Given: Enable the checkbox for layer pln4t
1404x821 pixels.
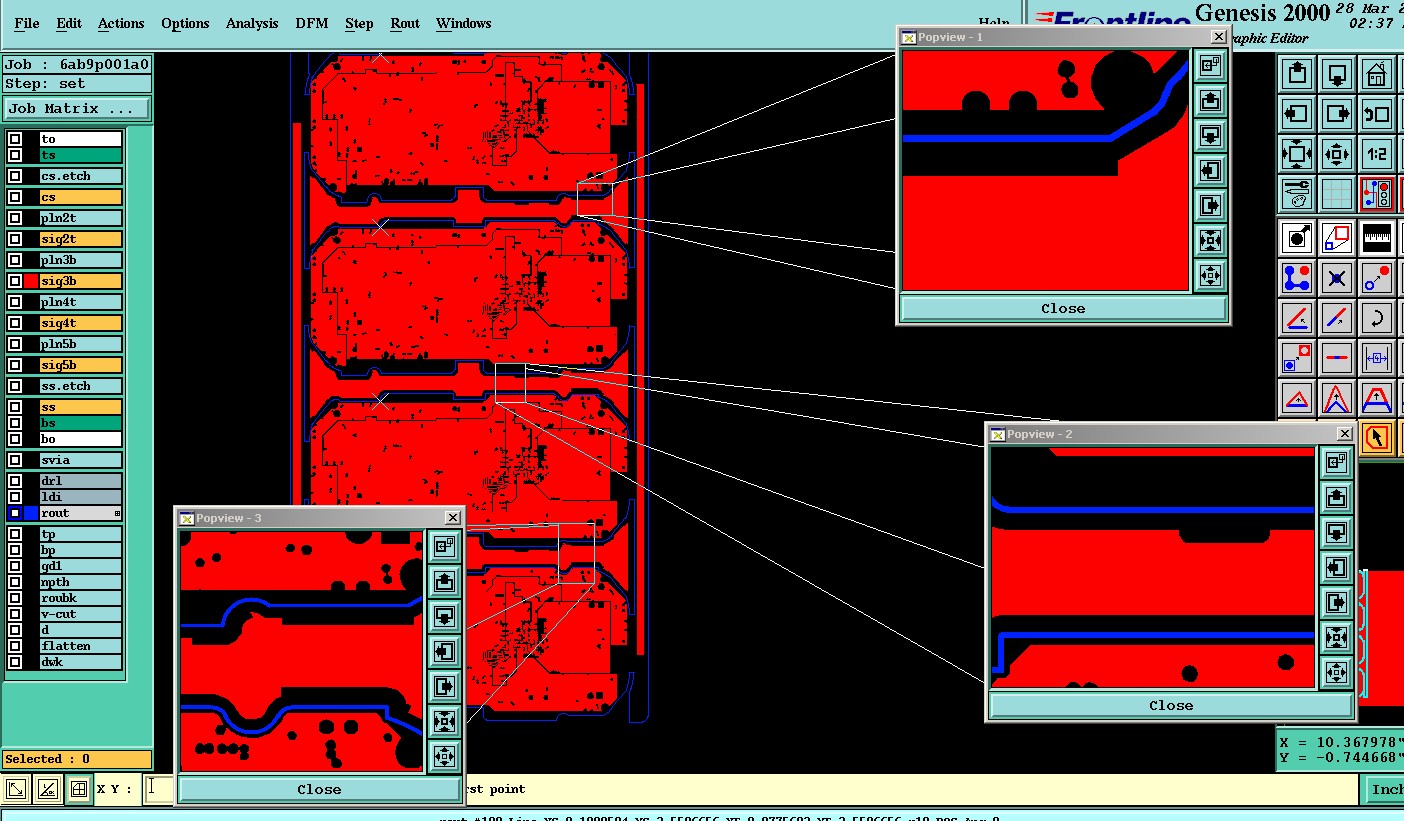Looking at the screenshot, I should click(x=15, y=302).
